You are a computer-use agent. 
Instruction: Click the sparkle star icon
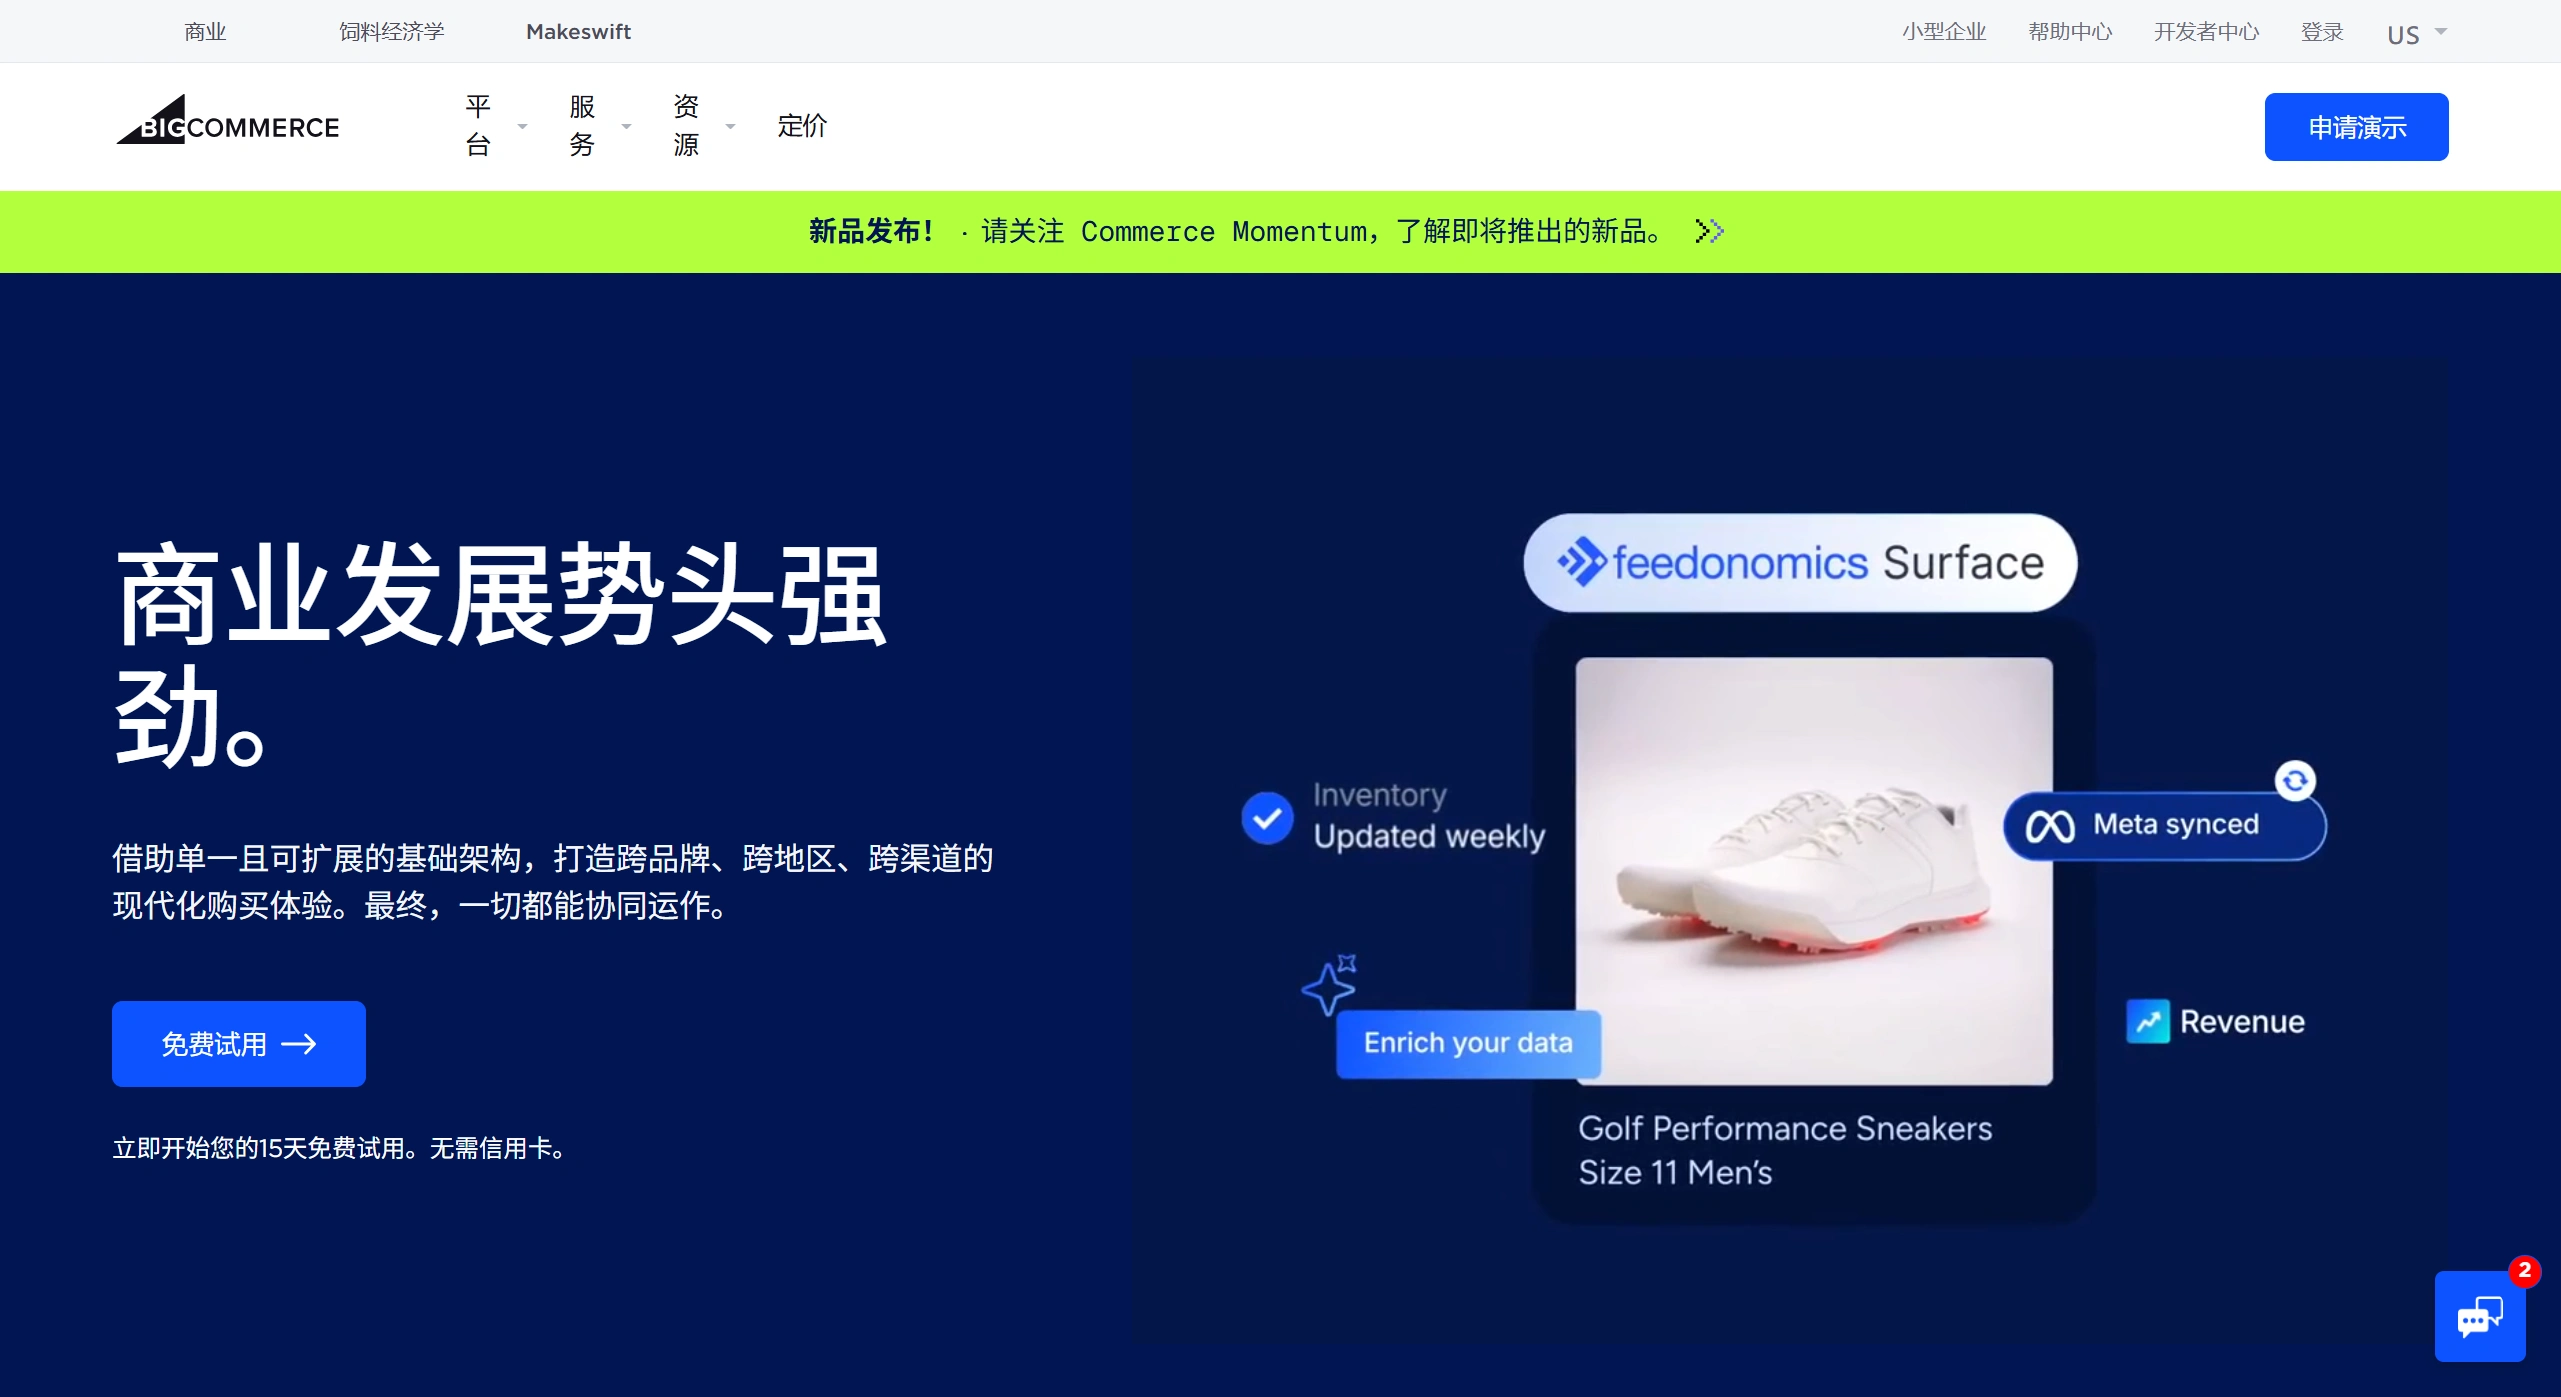(1330, 985)
